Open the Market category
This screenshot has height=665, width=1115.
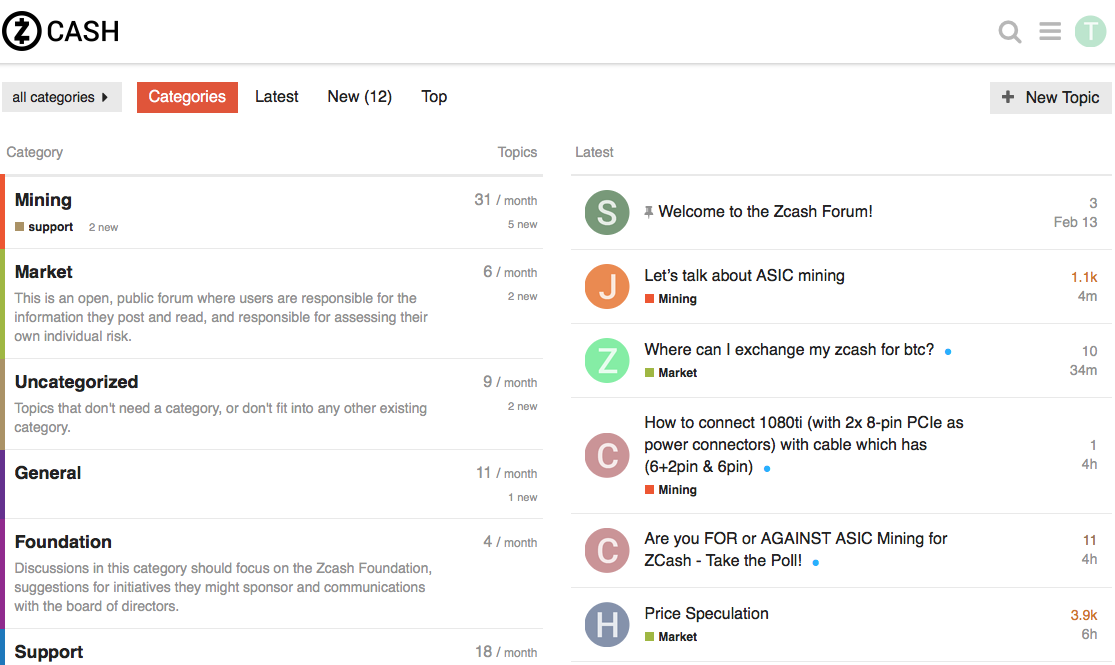point(43,272)
